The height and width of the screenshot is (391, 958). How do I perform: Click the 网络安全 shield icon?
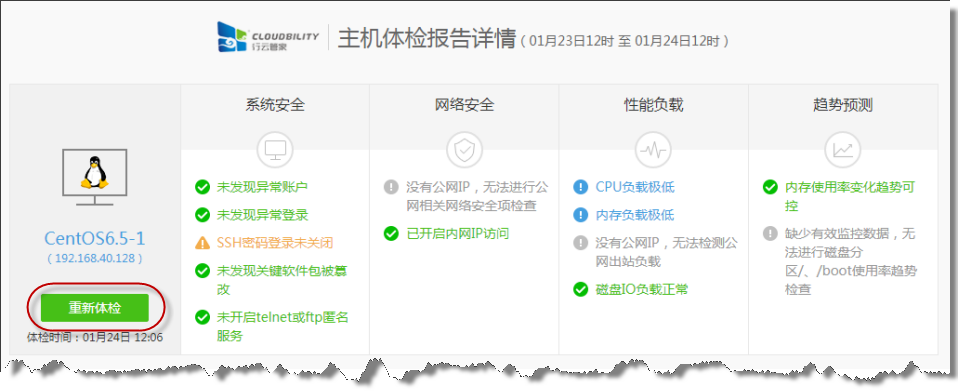464,149
